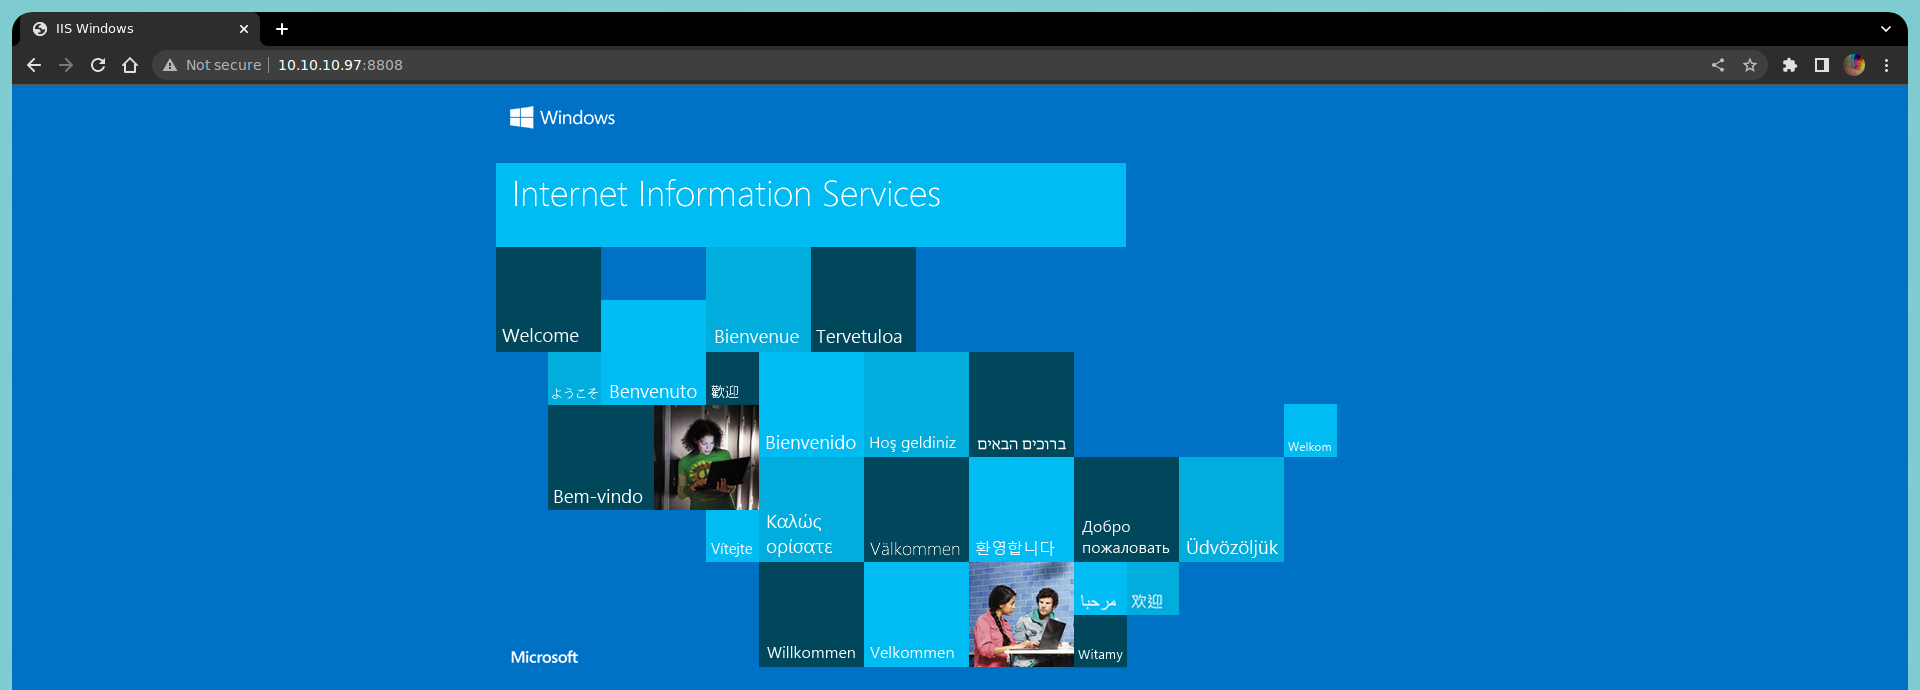Open a new tab with the plus button
Viewport: 1920px width, 690px height.
tap(282, 29)
